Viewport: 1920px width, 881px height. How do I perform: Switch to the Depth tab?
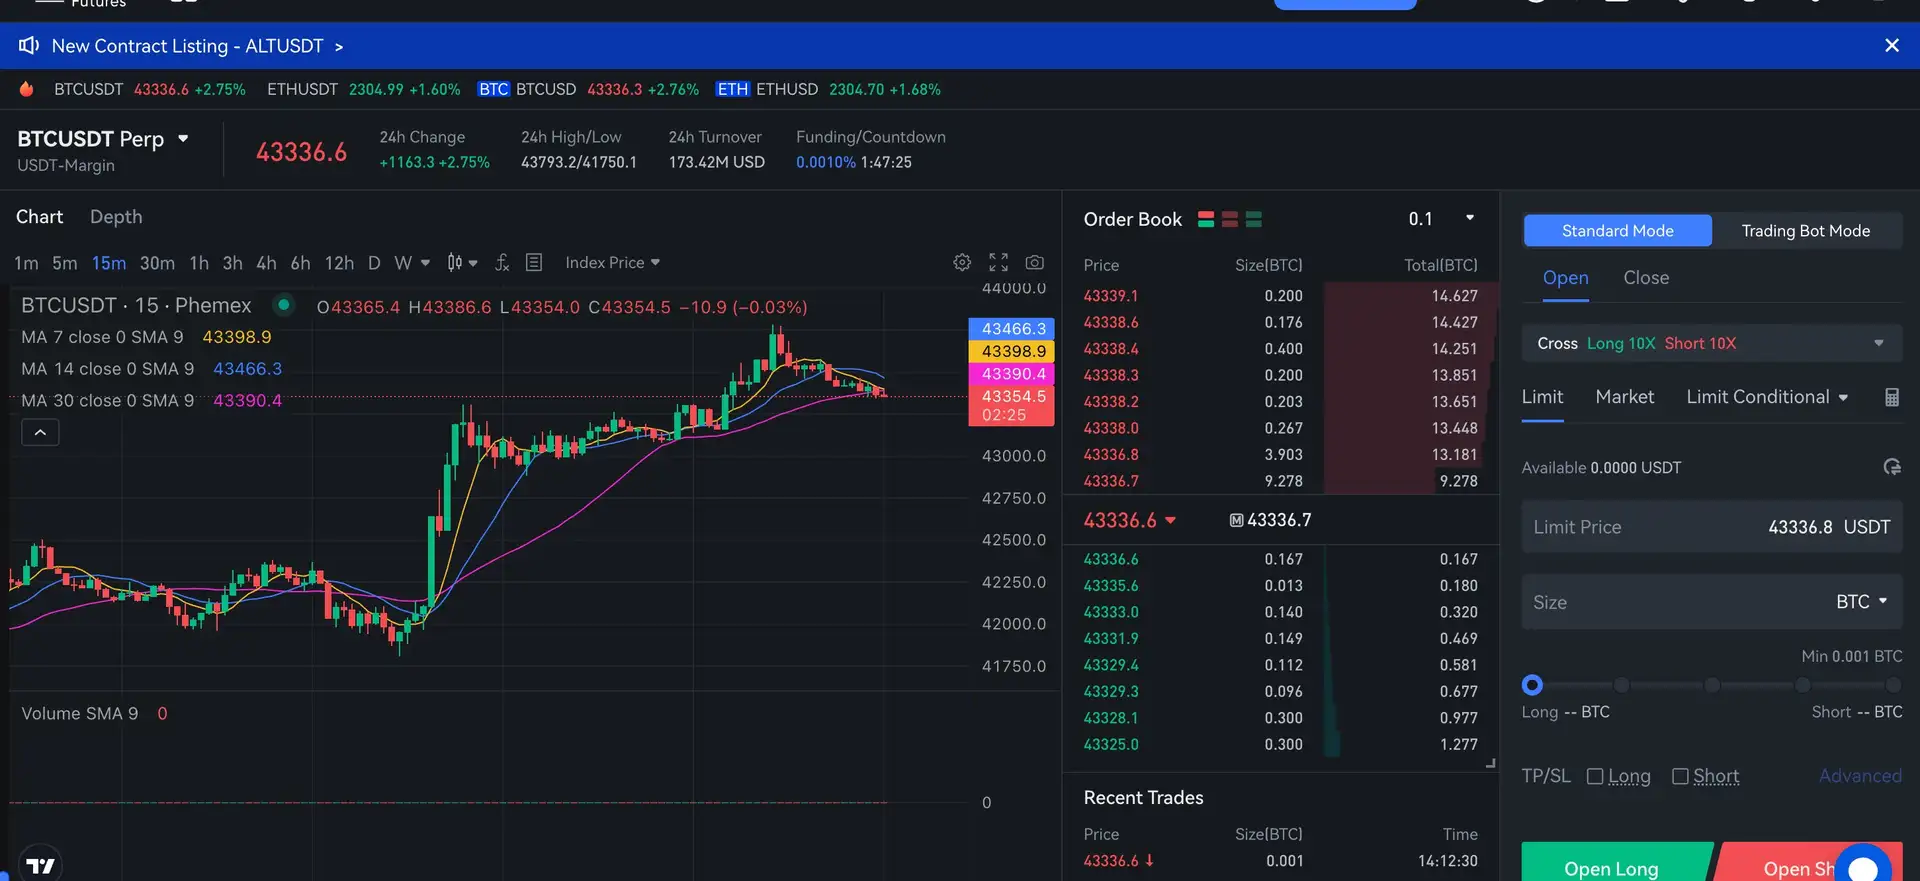tap(116, 217)
